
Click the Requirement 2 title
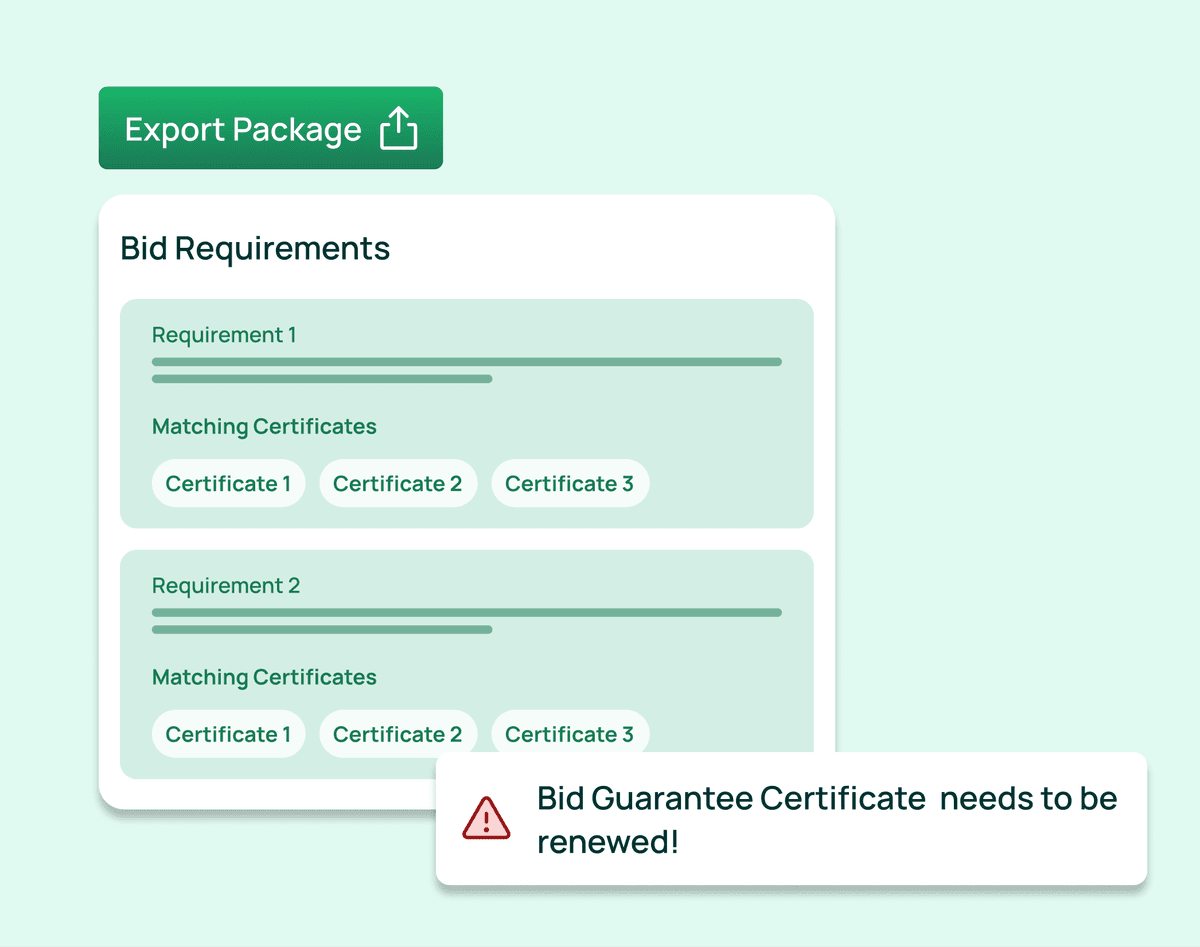point(226,586)
